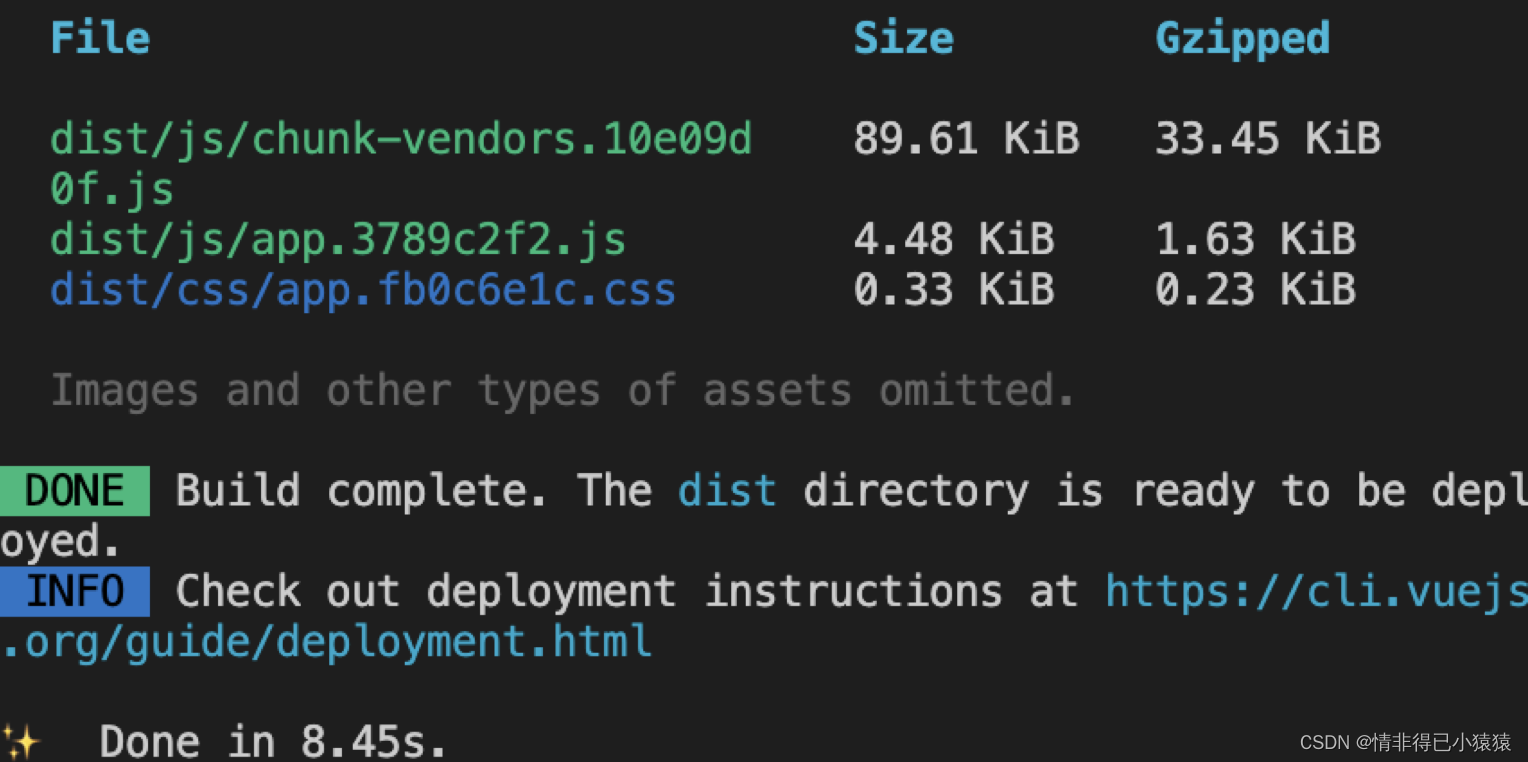Click 'Build complete.' text
This screenshot has height=762, width=1528.
point(362,491)
